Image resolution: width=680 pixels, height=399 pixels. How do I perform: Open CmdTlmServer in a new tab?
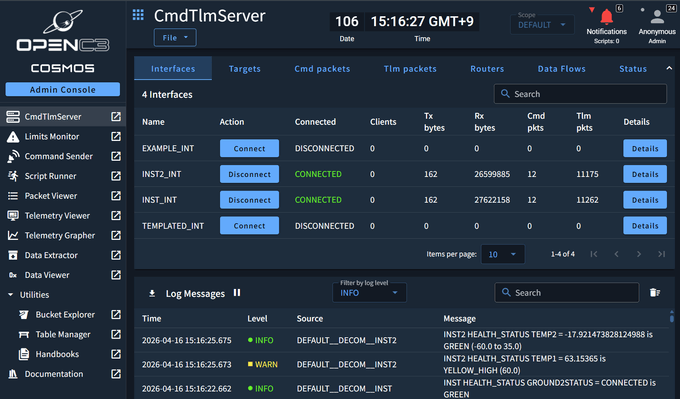pos(116,116)
